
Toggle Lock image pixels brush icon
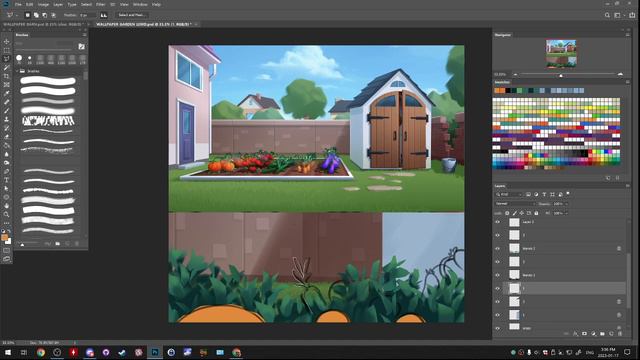coord(515,213)
